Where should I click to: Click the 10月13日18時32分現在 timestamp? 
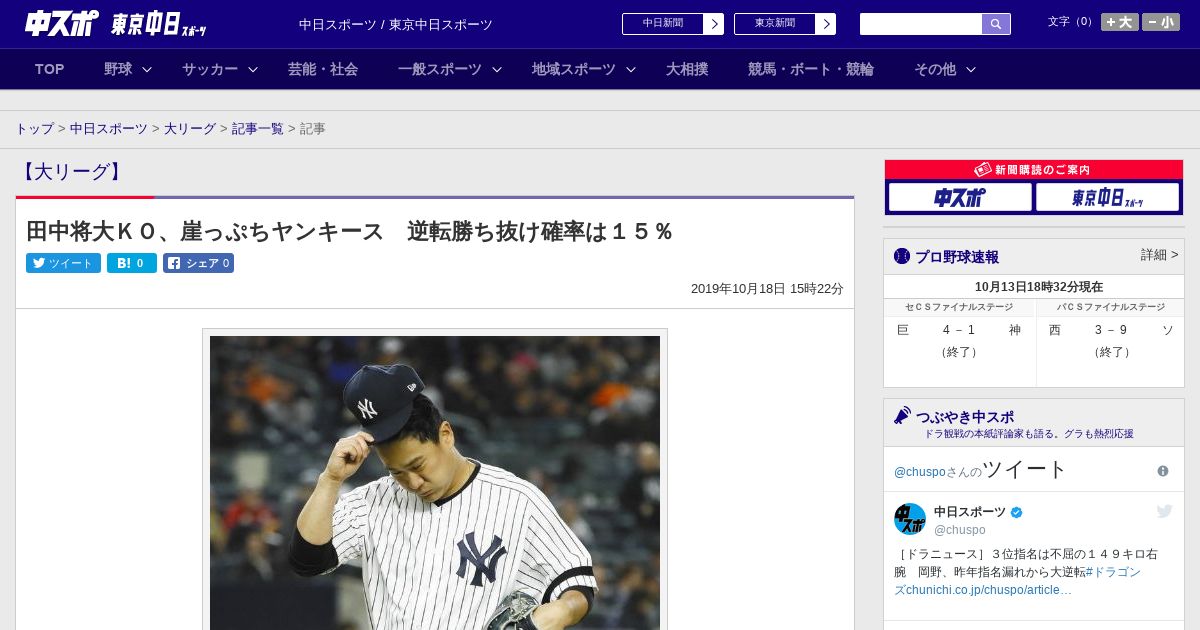(1039, 287)
